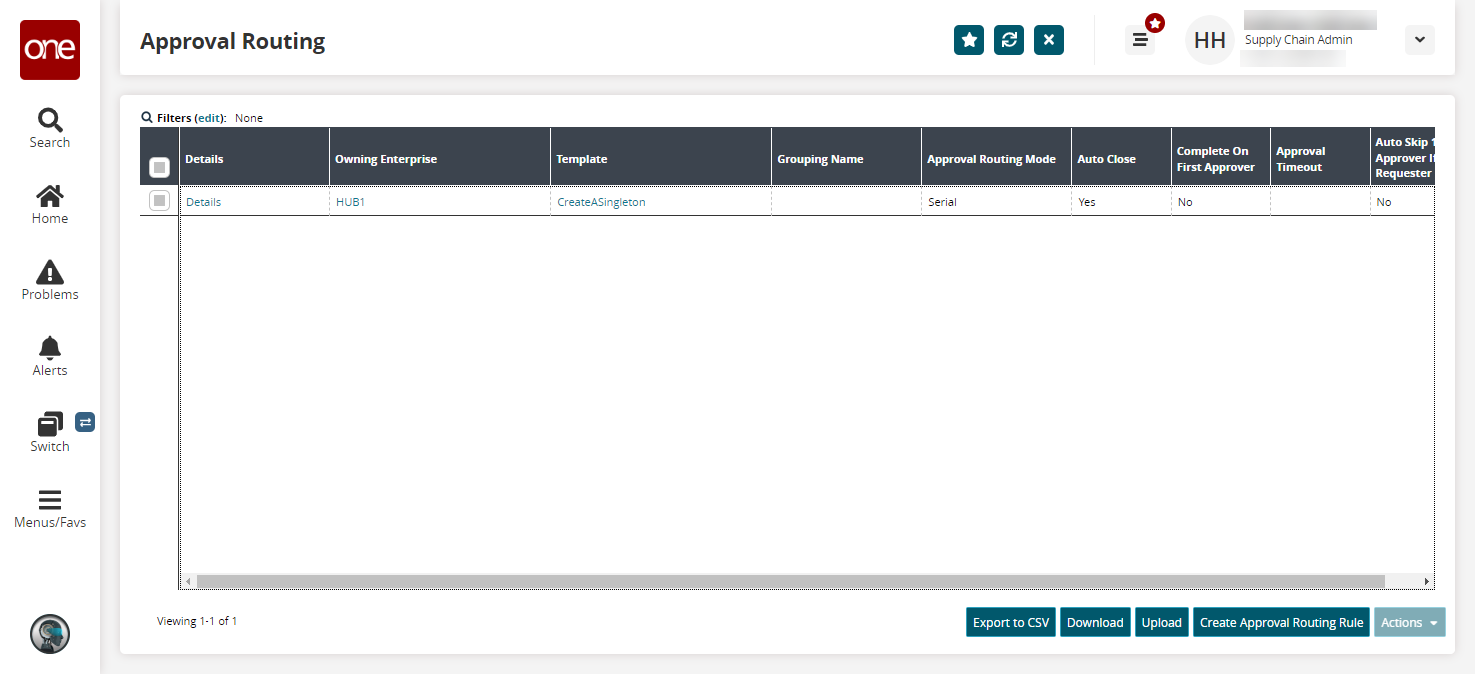Expand the user profile dropdown chevron
The height and width of the screenshot is (674, 1475).
coord(1420,40)
